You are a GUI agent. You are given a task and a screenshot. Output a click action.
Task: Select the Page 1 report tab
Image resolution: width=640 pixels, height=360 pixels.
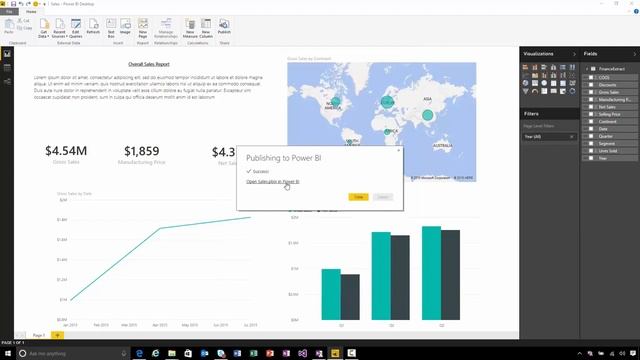[38, 335]
